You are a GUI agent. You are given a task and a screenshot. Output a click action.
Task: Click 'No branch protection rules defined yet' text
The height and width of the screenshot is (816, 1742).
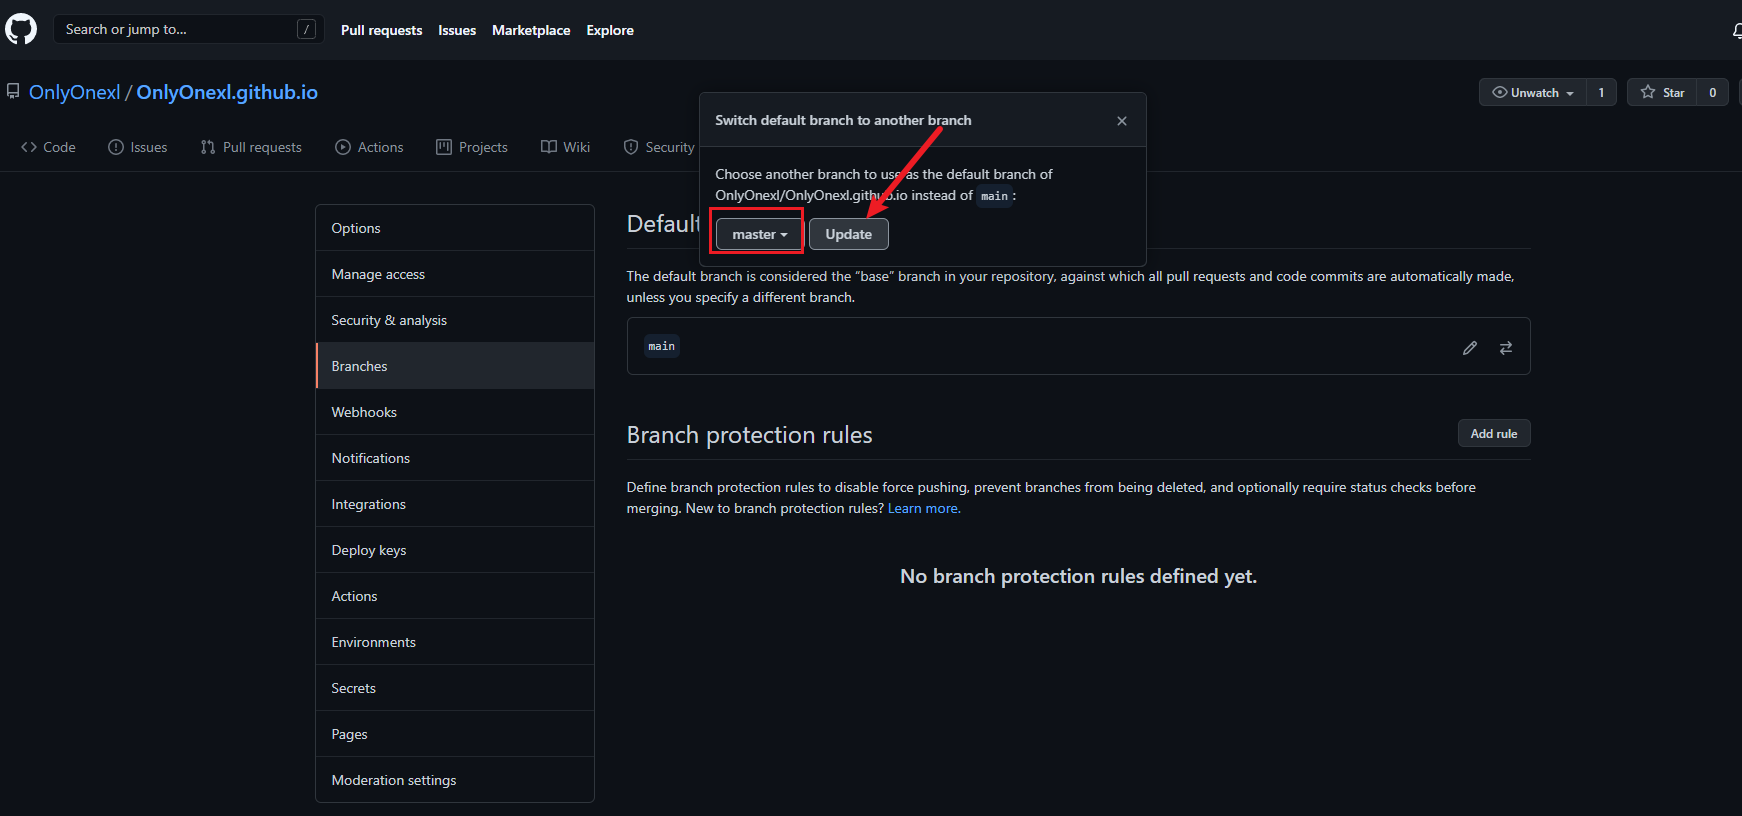tap(1078, 576)
